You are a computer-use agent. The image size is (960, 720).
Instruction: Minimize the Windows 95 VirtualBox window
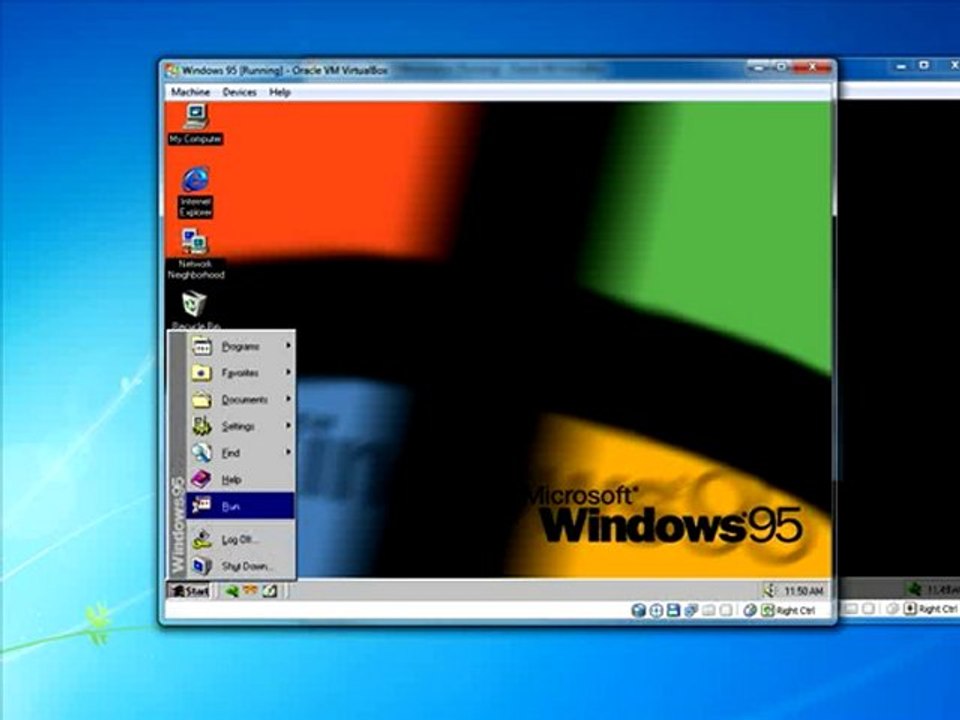coord(759,67)
